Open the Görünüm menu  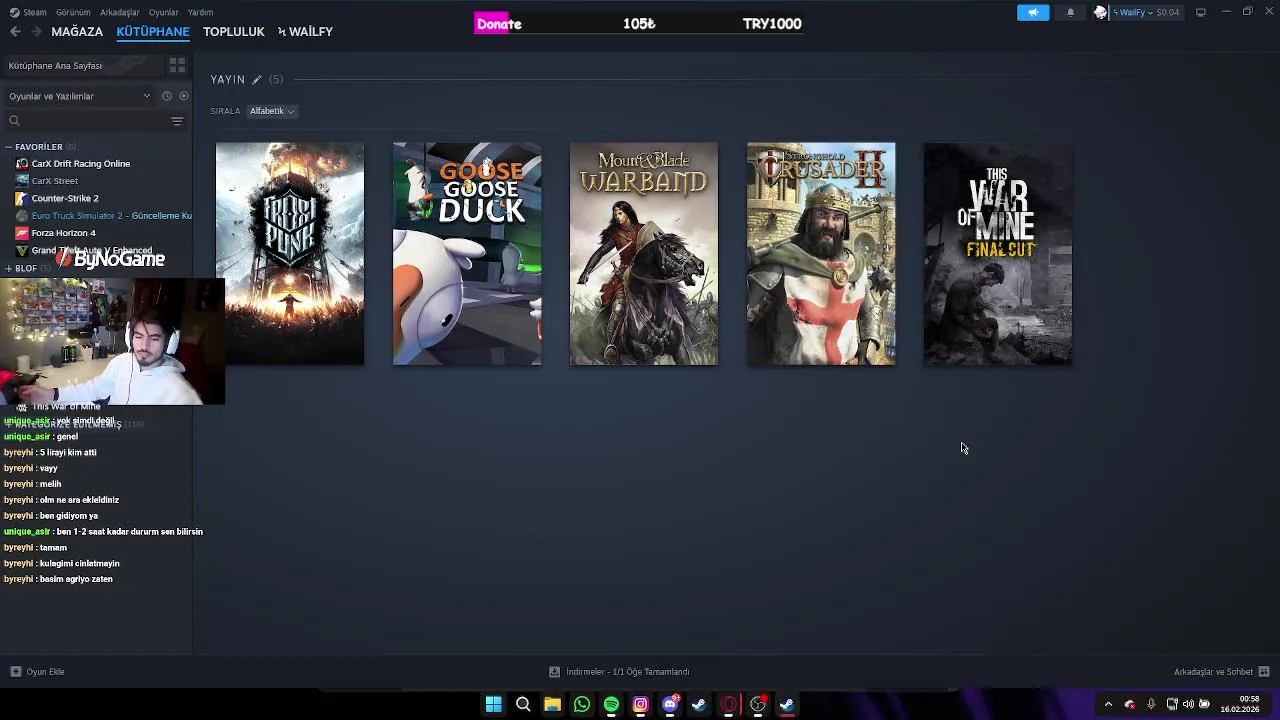point(73,12)
